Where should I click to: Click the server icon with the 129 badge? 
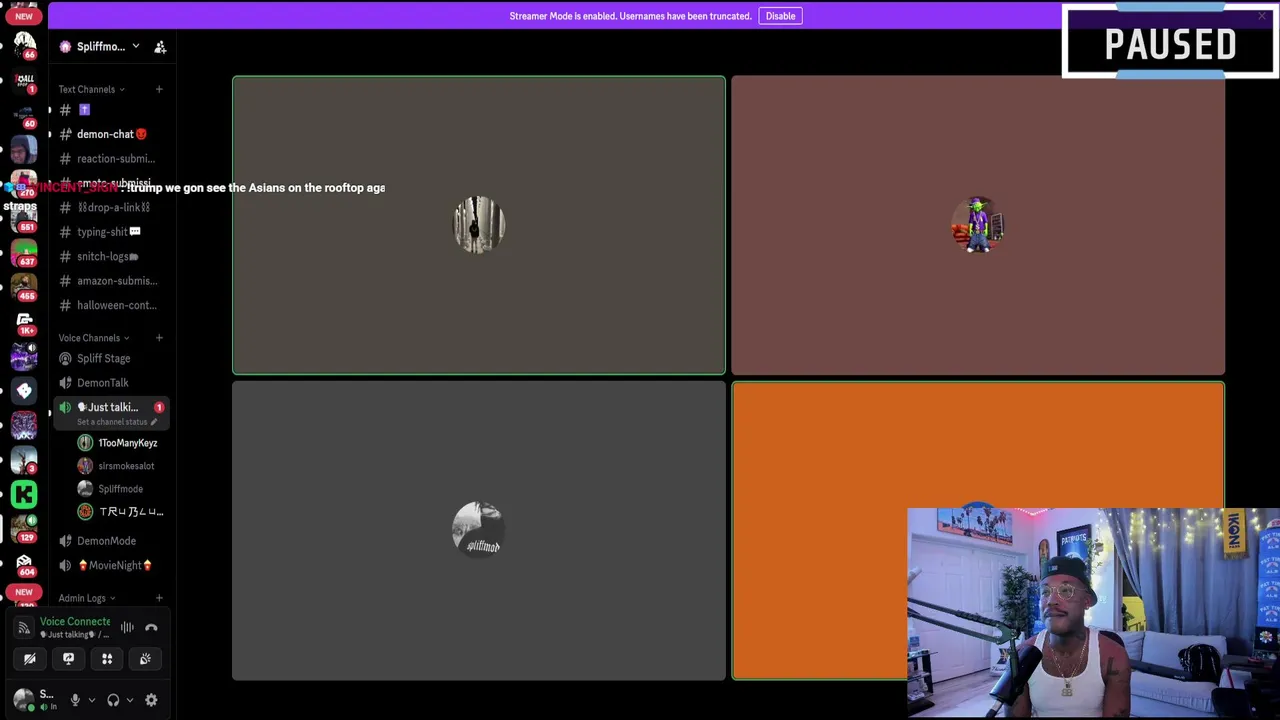point(24,529)
